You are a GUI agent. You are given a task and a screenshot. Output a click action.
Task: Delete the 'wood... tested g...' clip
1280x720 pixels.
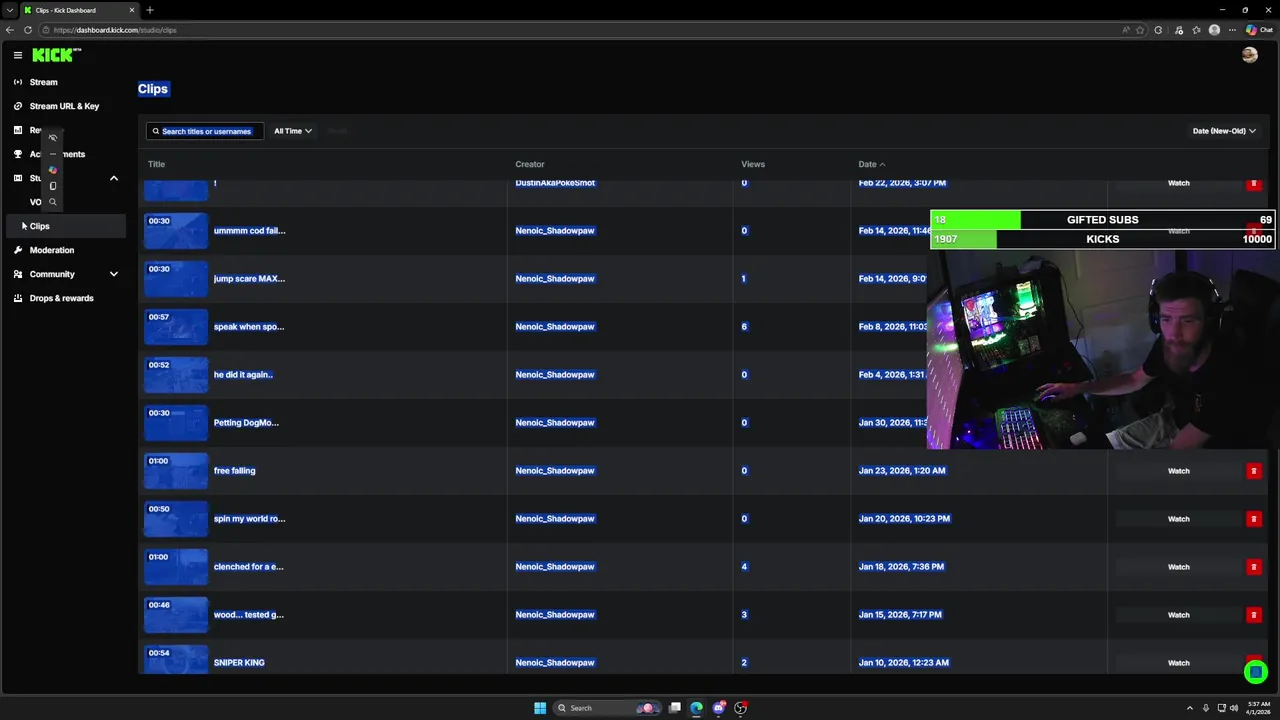(1254, 615)
